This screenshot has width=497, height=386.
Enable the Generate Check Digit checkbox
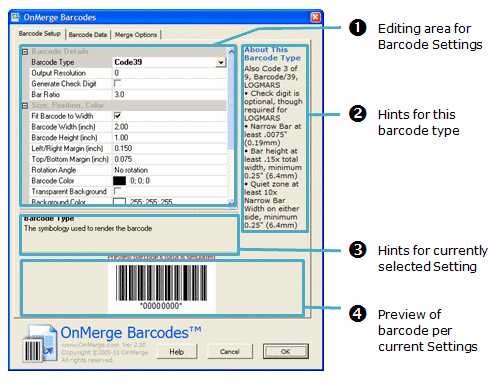pos(117,83)
